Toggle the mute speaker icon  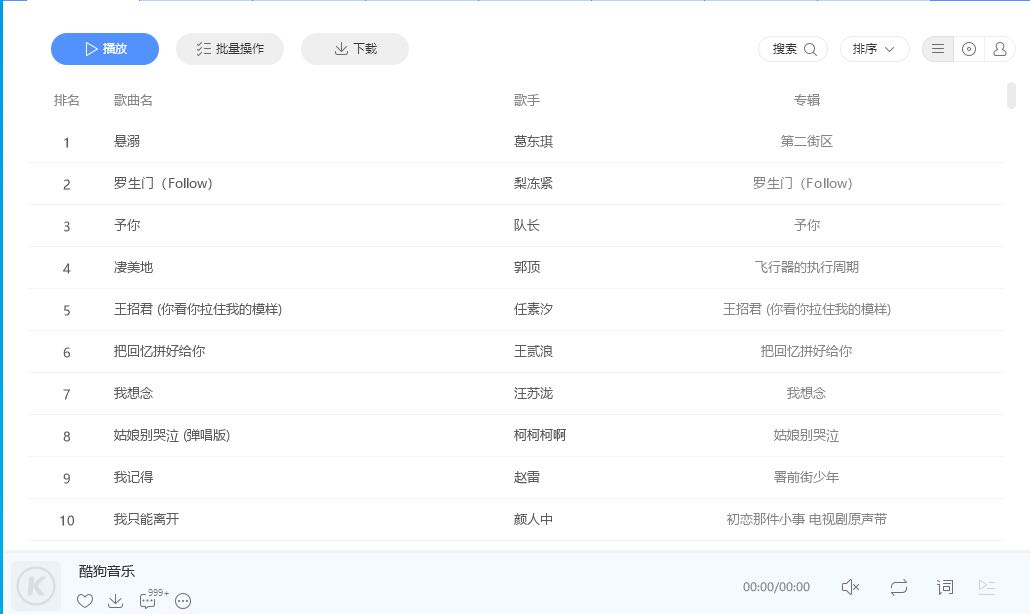(850, 587)
